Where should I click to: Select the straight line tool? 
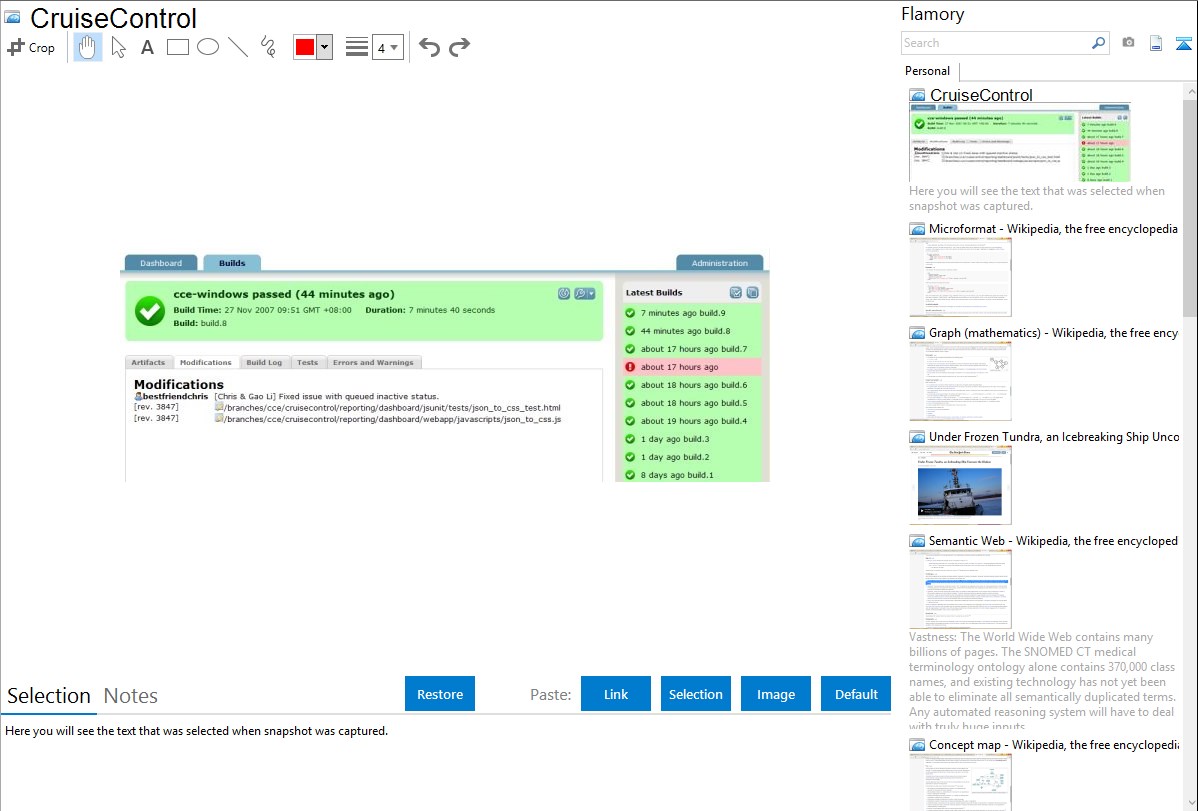(238, 47)
